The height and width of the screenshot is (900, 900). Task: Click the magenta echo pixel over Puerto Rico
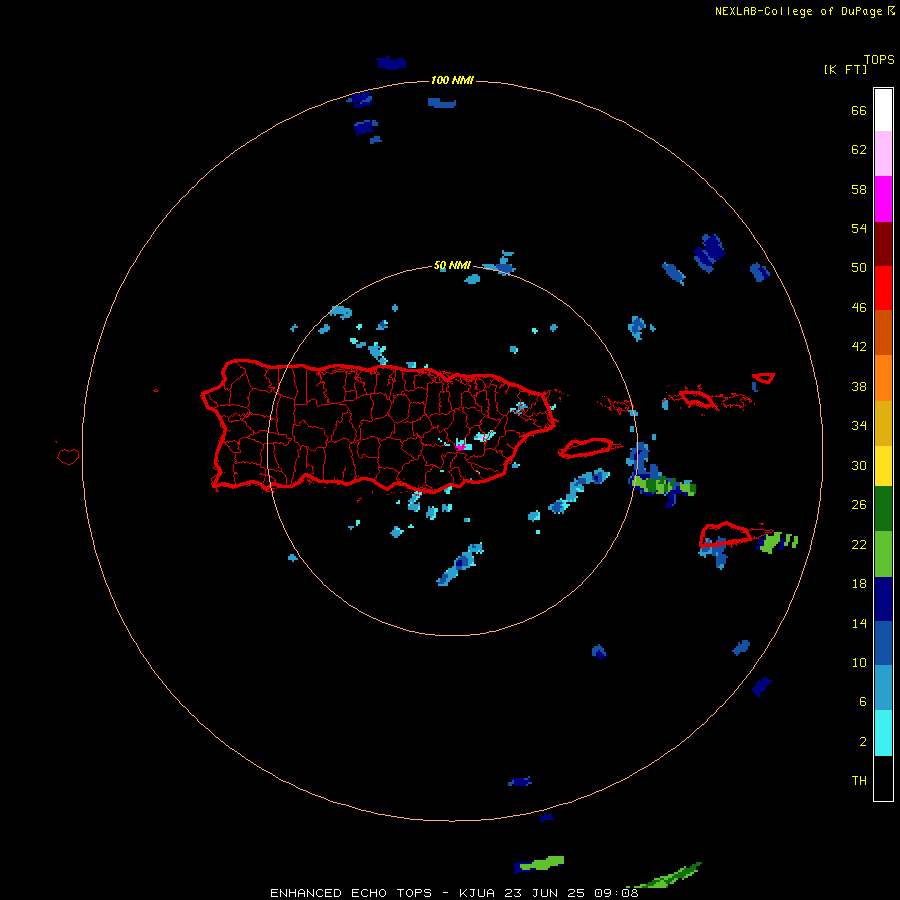[x=459, y=445]
